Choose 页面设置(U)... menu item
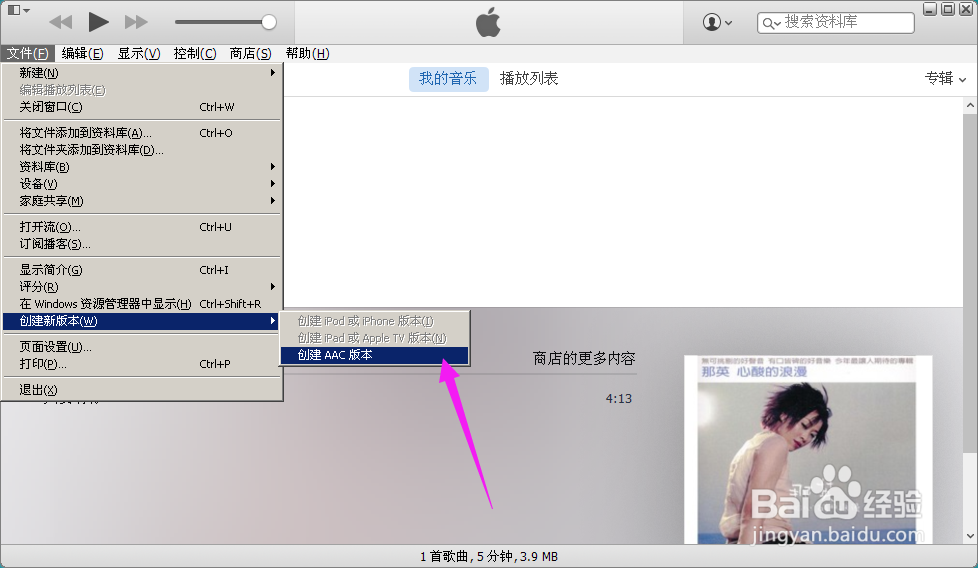The height and width of the screenshot is (568, 978). click(x=142, y=347)
